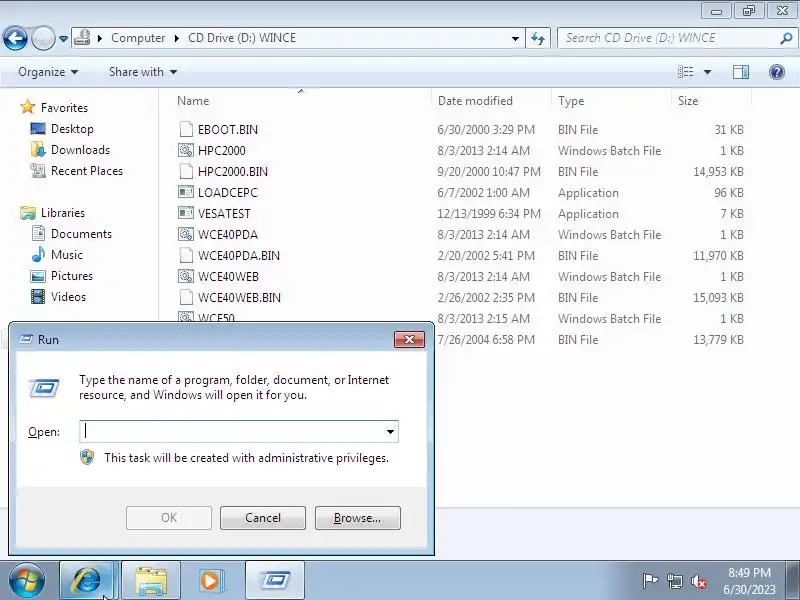Select the WCE40WEB batch file icon
Viewport: 800px width, 600px height.
(186, 276)
